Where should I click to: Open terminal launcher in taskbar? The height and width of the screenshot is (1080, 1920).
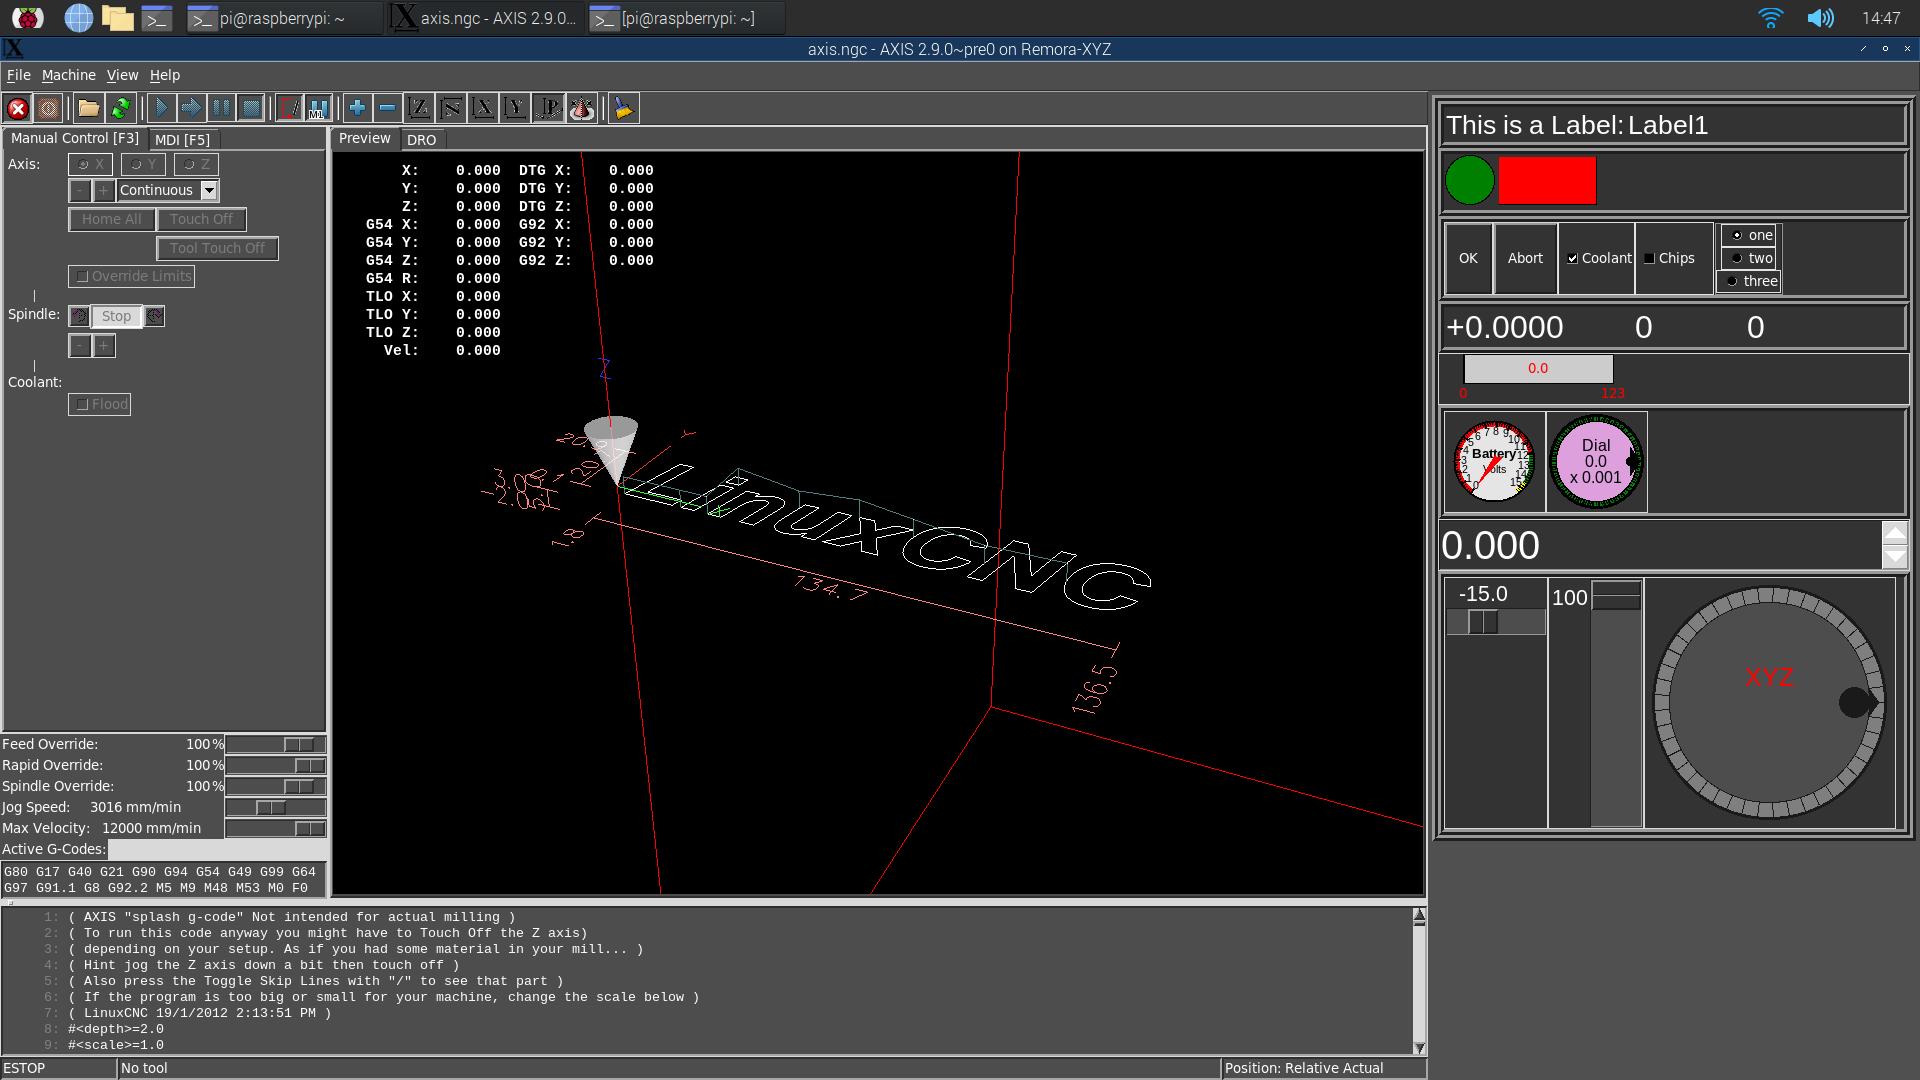156,18
